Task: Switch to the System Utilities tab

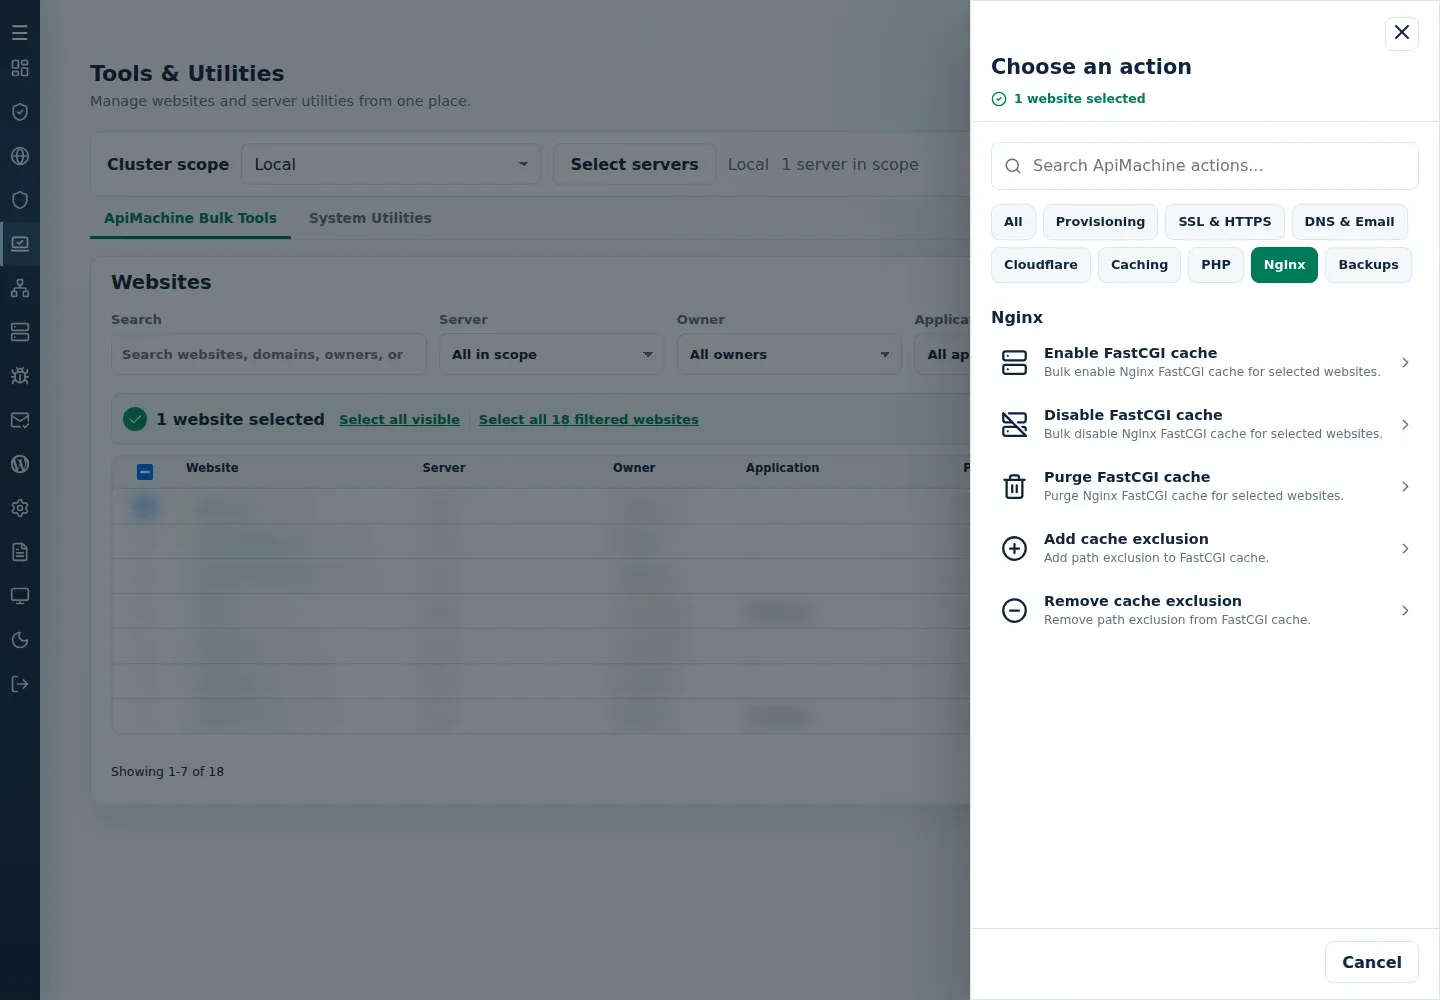Action: point(370,218)
